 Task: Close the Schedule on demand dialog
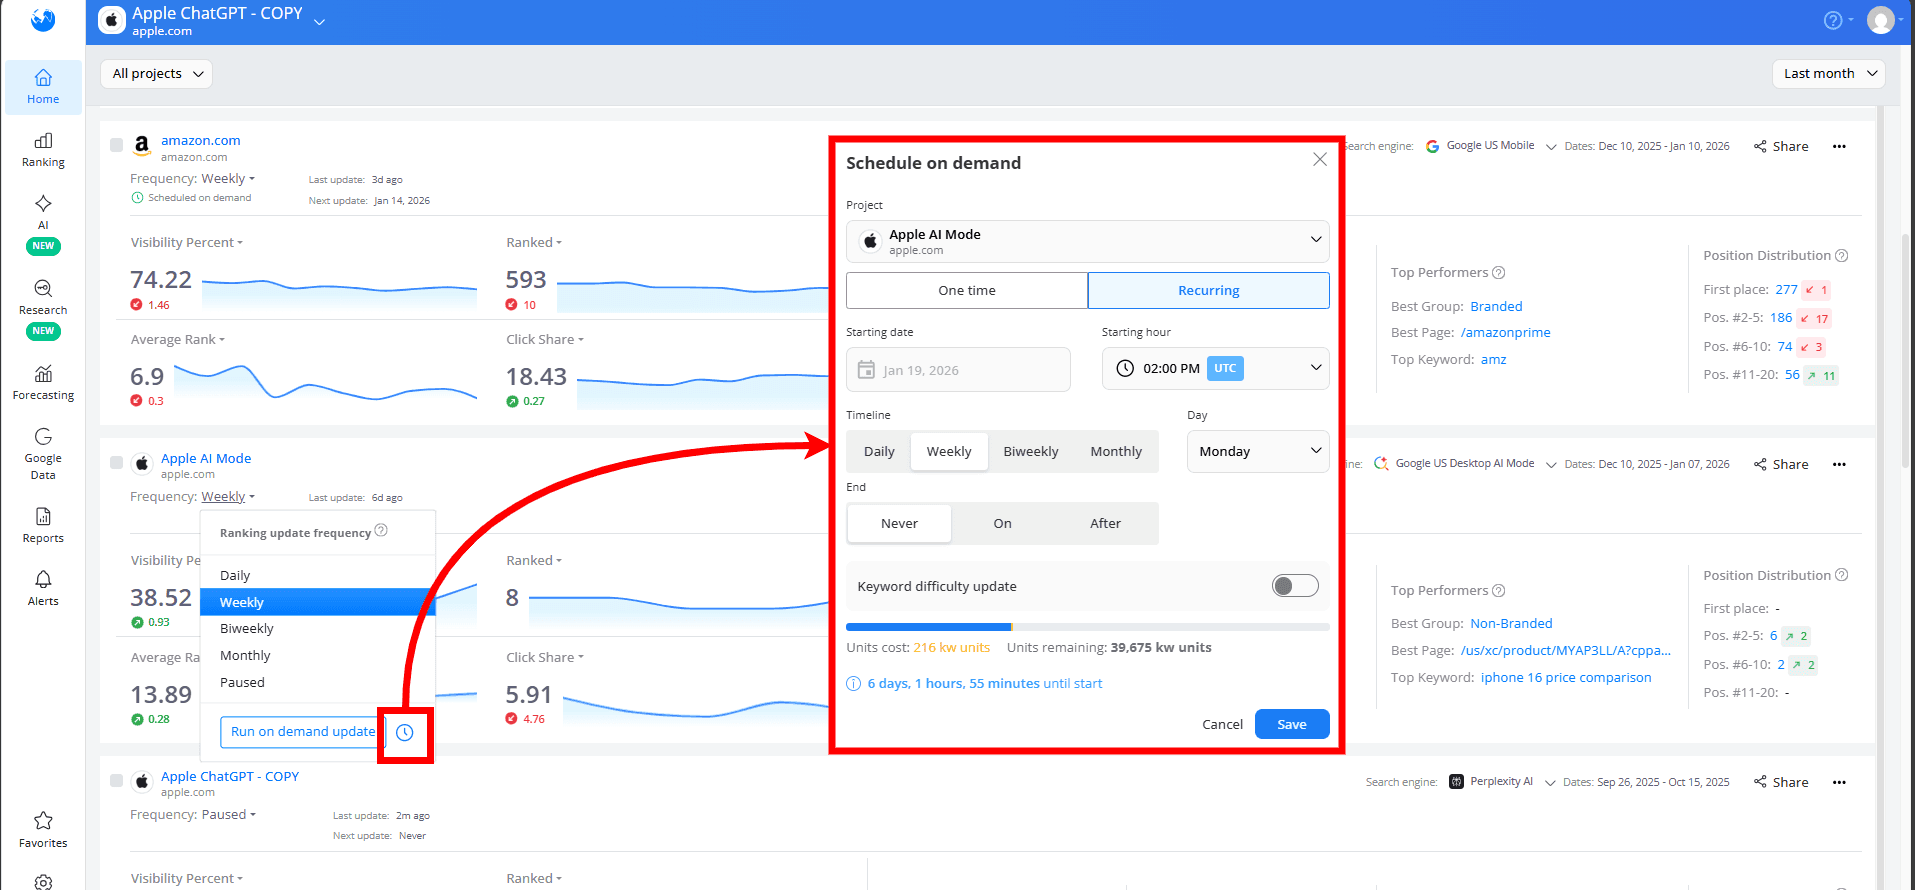1320,160
